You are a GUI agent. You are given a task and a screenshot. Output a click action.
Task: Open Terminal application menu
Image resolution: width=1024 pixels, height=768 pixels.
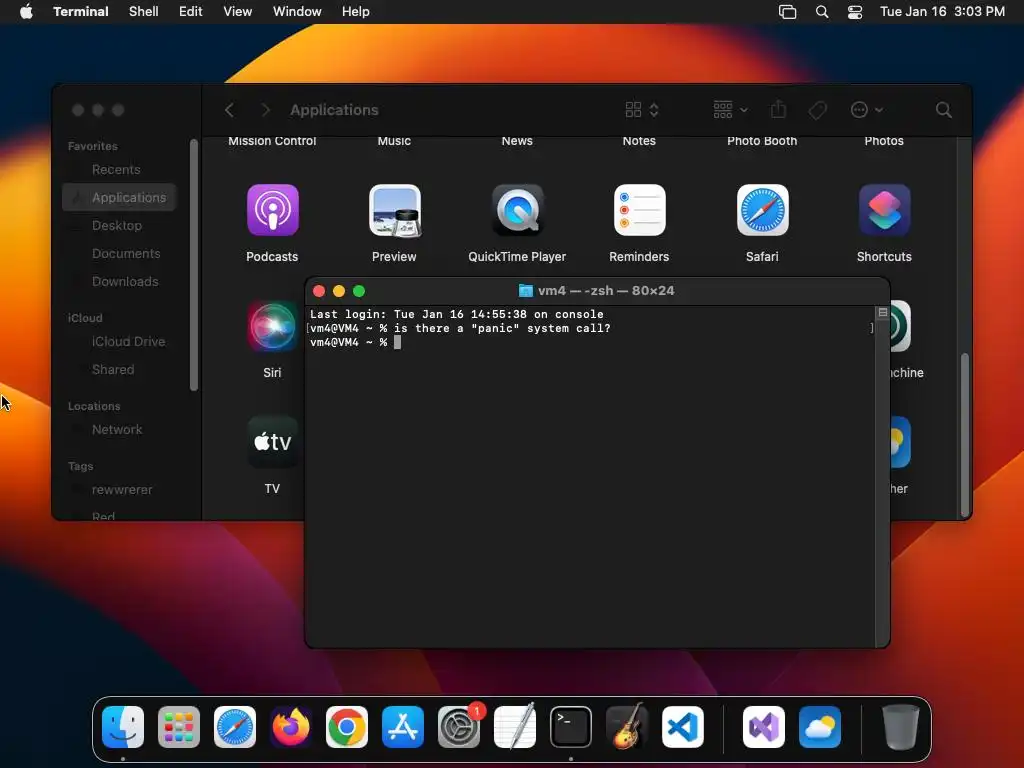click(81, 12)
